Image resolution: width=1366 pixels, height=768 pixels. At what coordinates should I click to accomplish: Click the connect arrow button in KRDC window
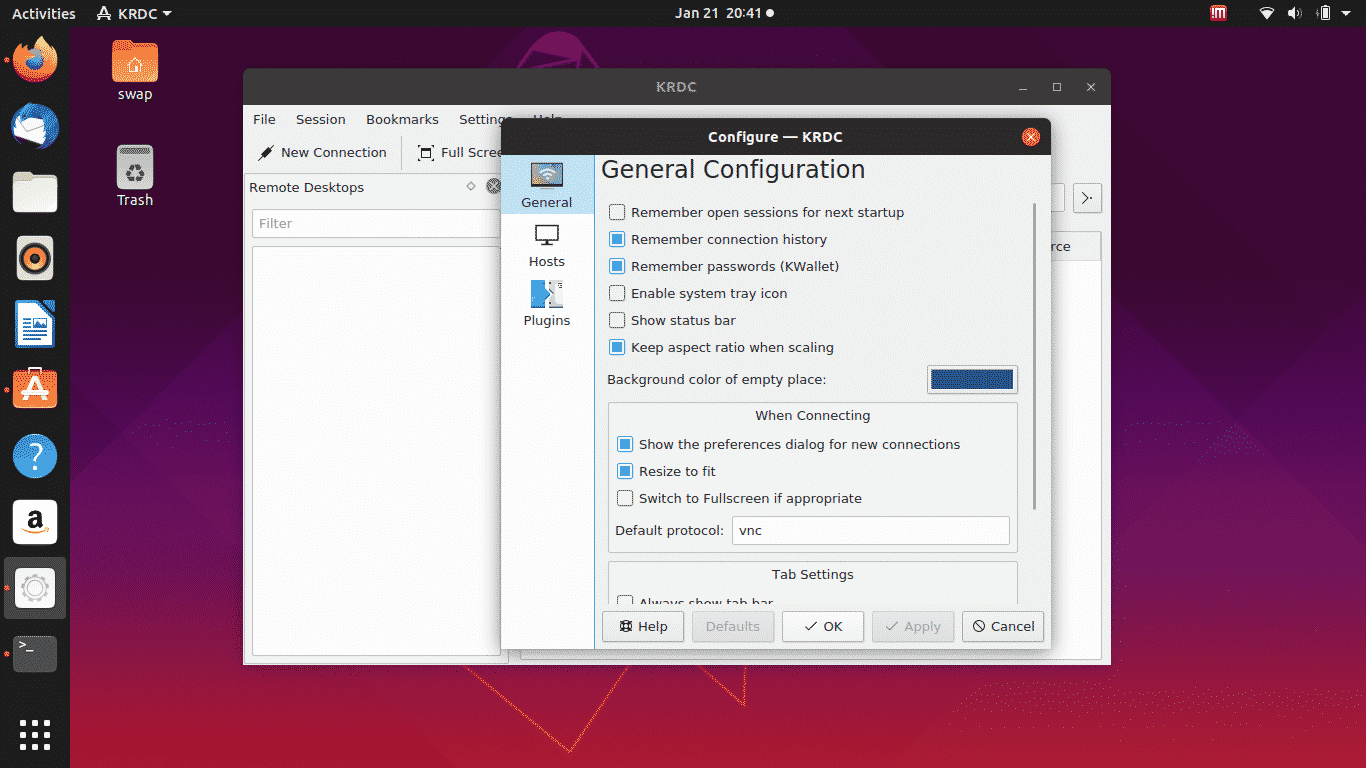point(1087,198)
